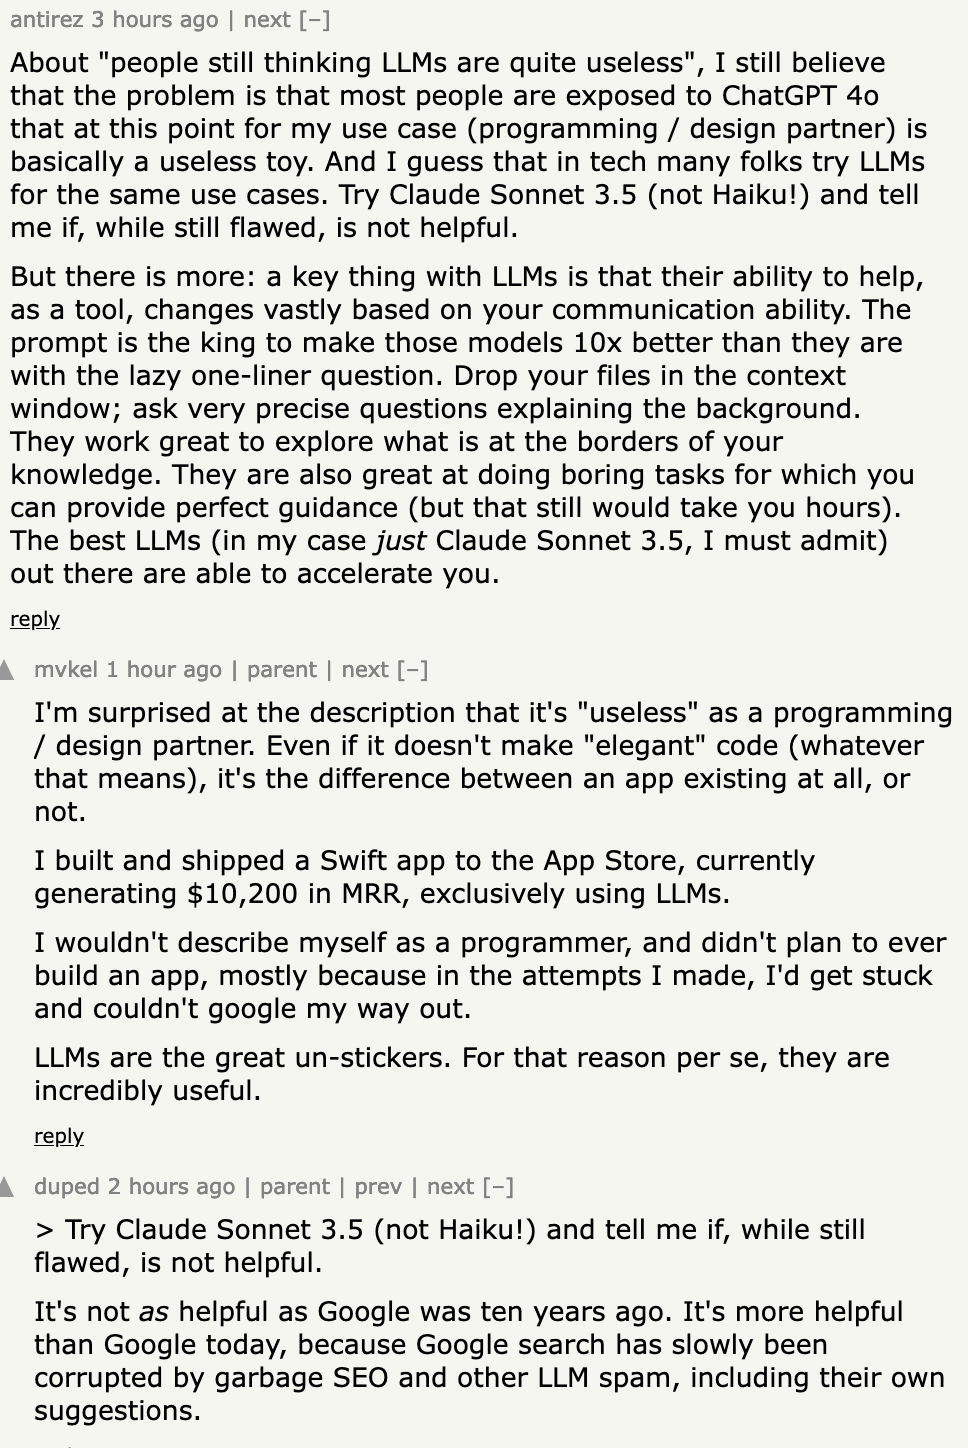This screenshot has height=1448, width=968.
Task: Click the "2 hours ago" timestamp link
Action: (171, 1187)
